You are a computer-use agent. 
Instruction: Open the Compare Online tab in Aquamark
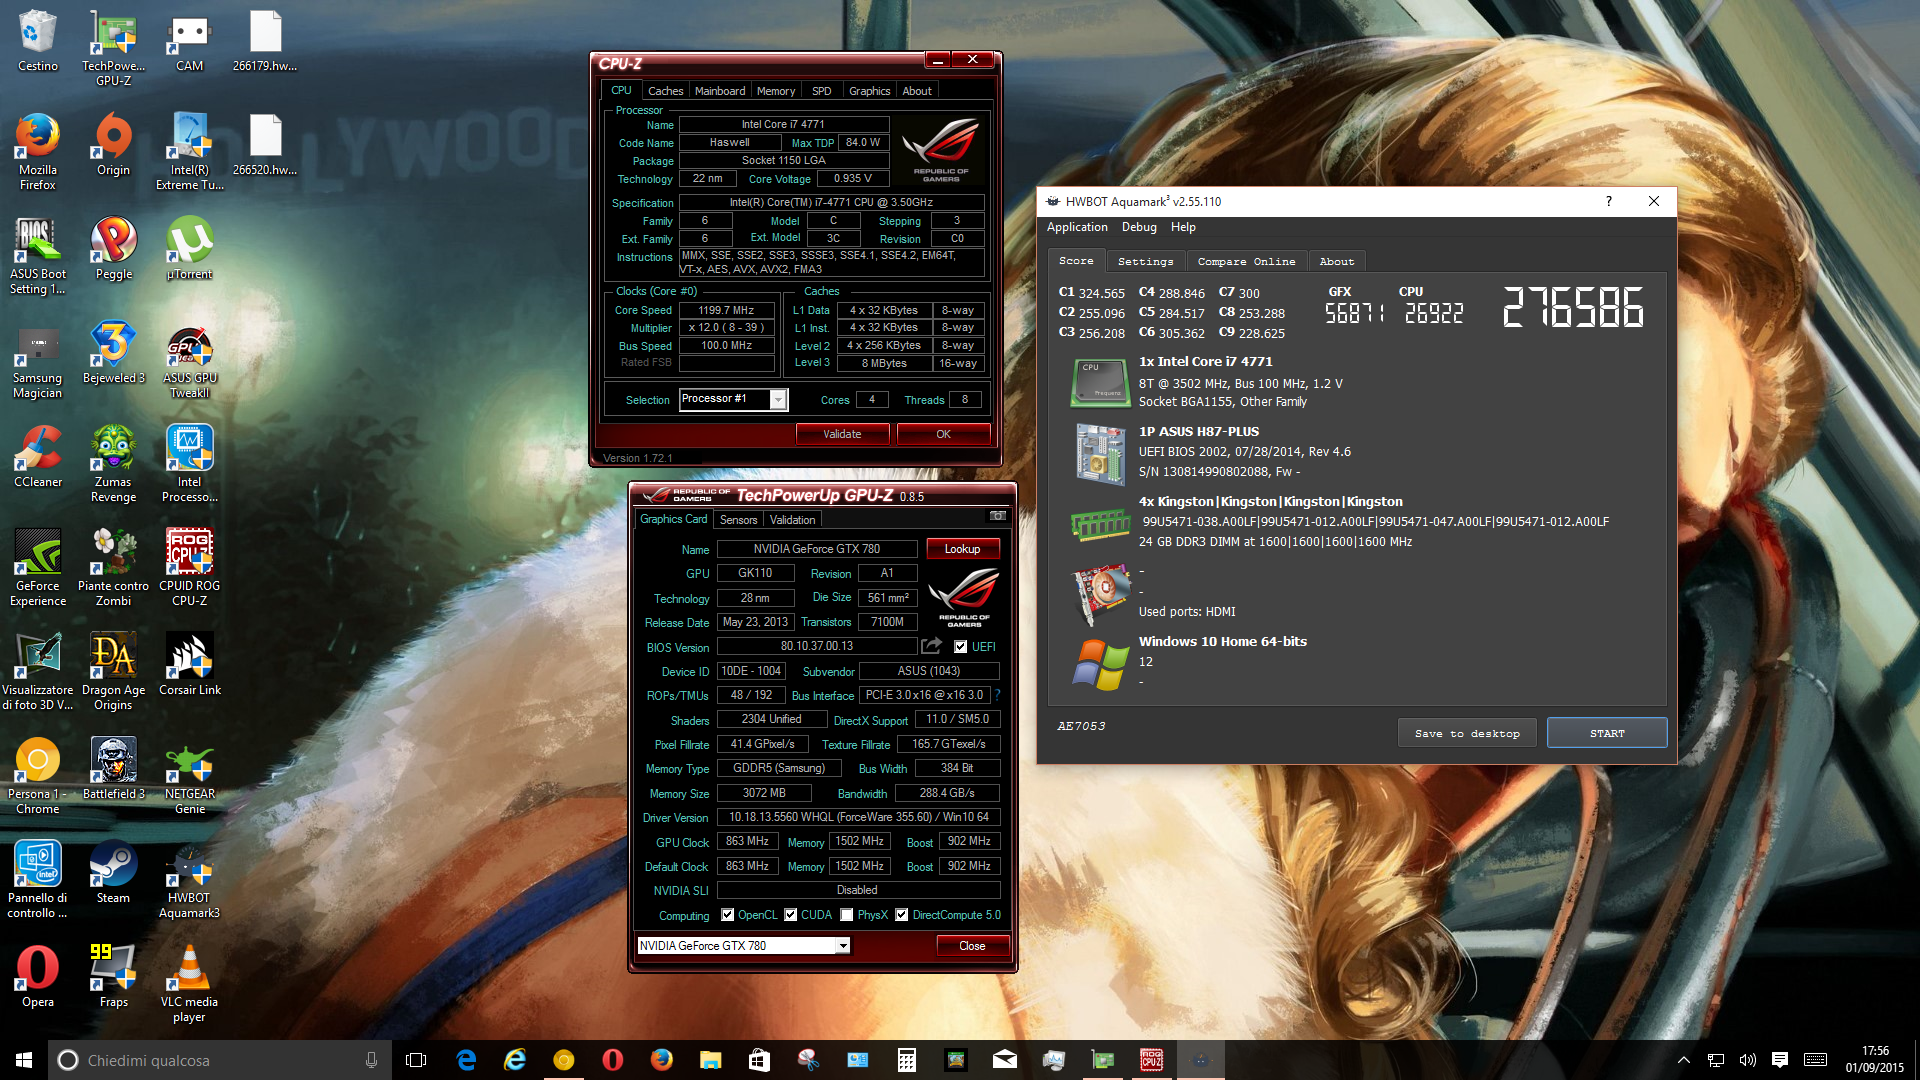point(1246,262)
